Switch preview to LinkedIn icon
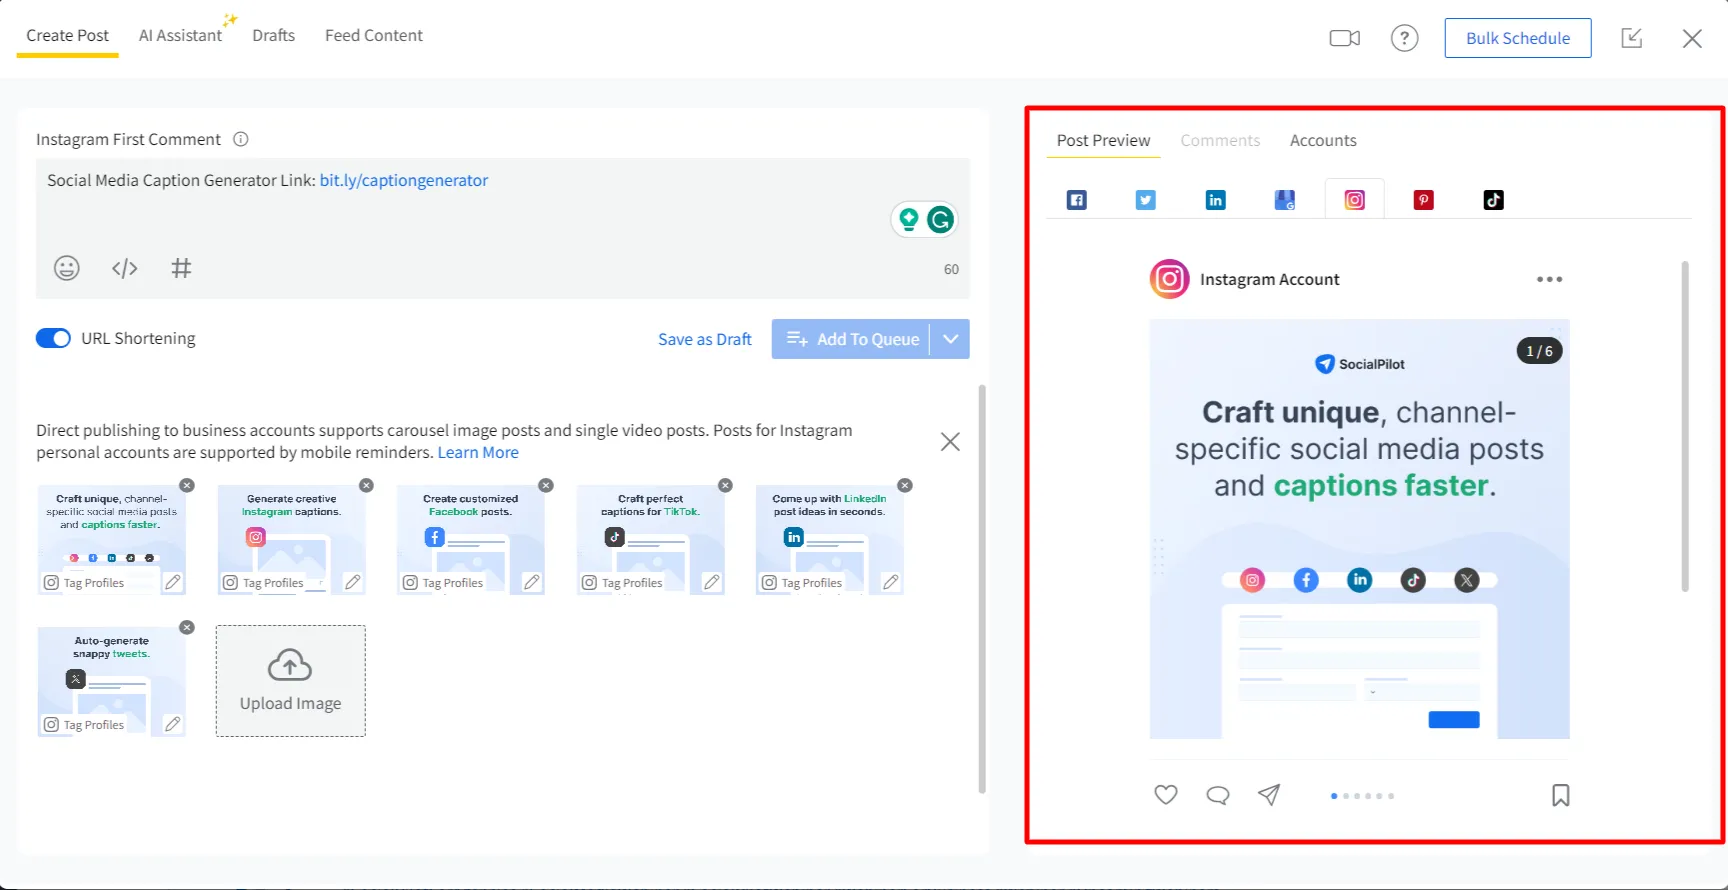The height and width of the screenshot is (890, 1728). (1215, 200)
